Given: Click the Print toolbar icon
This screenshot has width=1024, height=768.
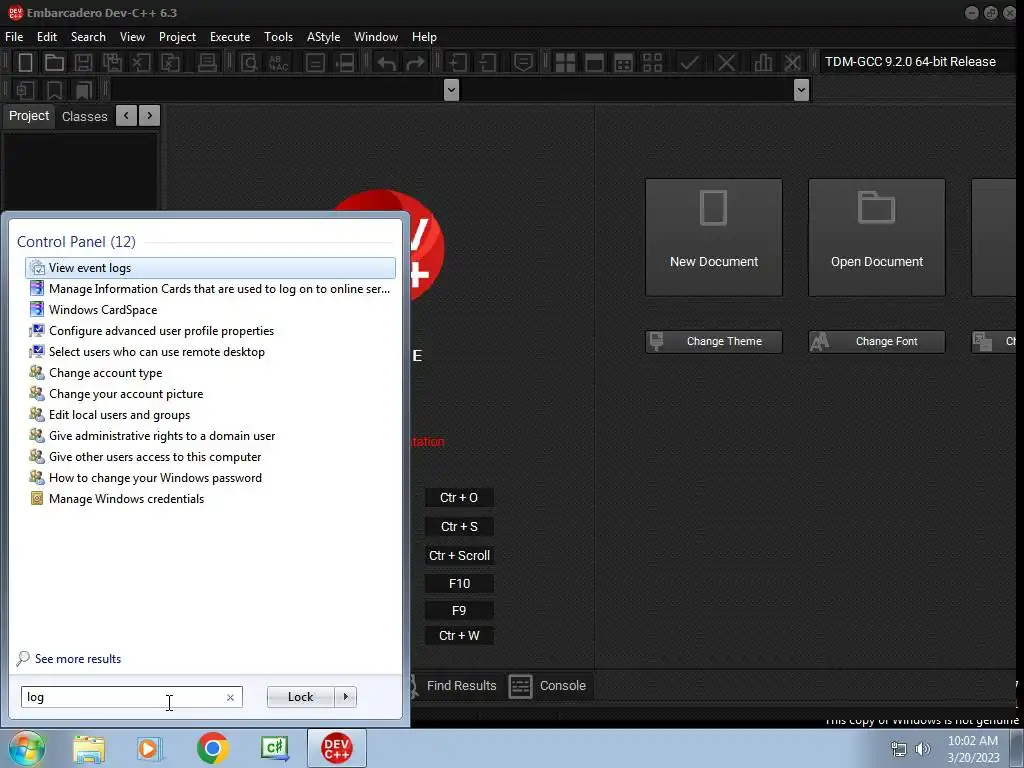Looking at the screenshot, I should click(207, 62).
